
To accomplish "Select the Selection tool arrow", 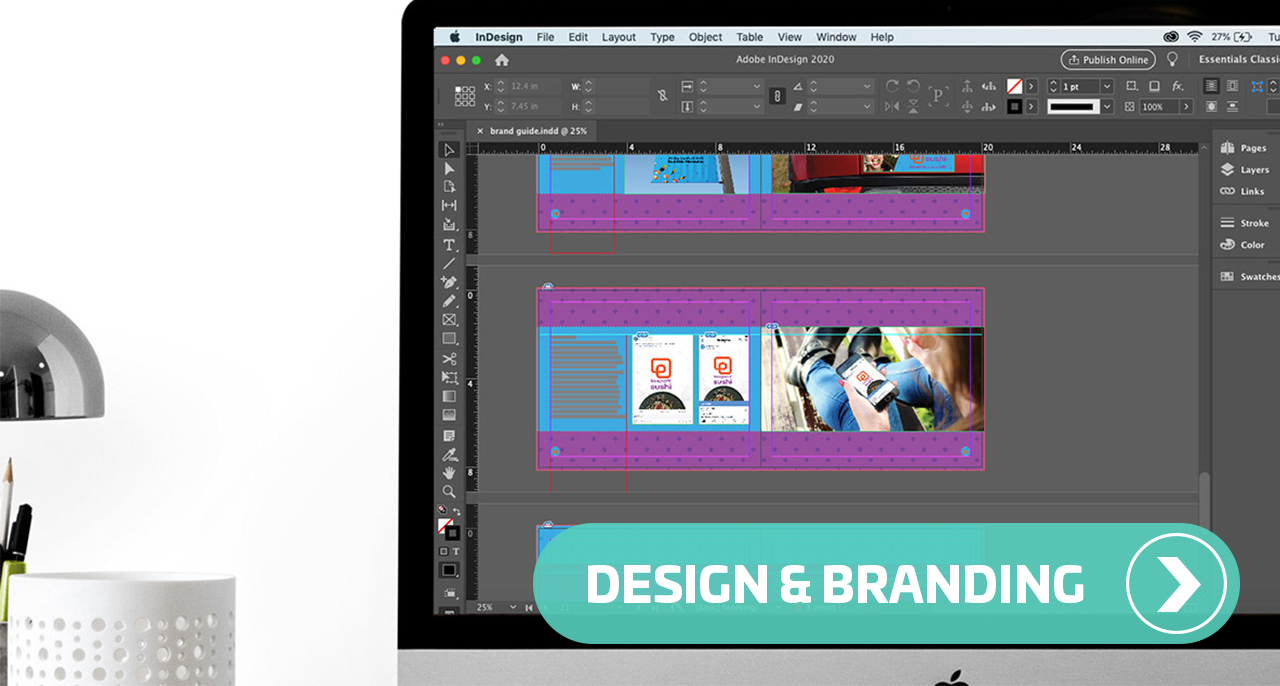I will pos(449,150).
